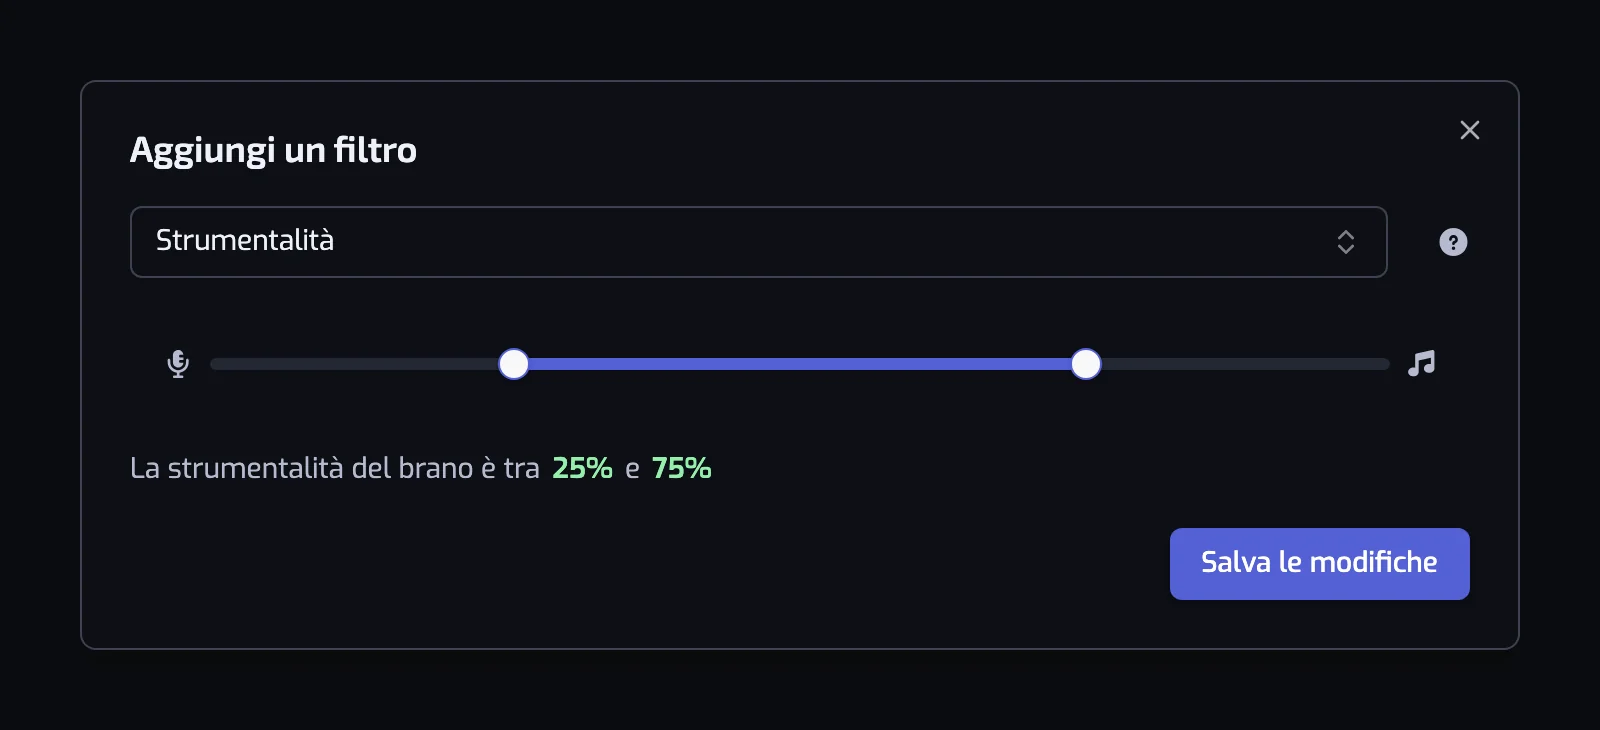Image resolution: width=1600 pixels, height=730 pixels.
Task: Click the Aggiungi un filtro heading
Action: [273, 150]
